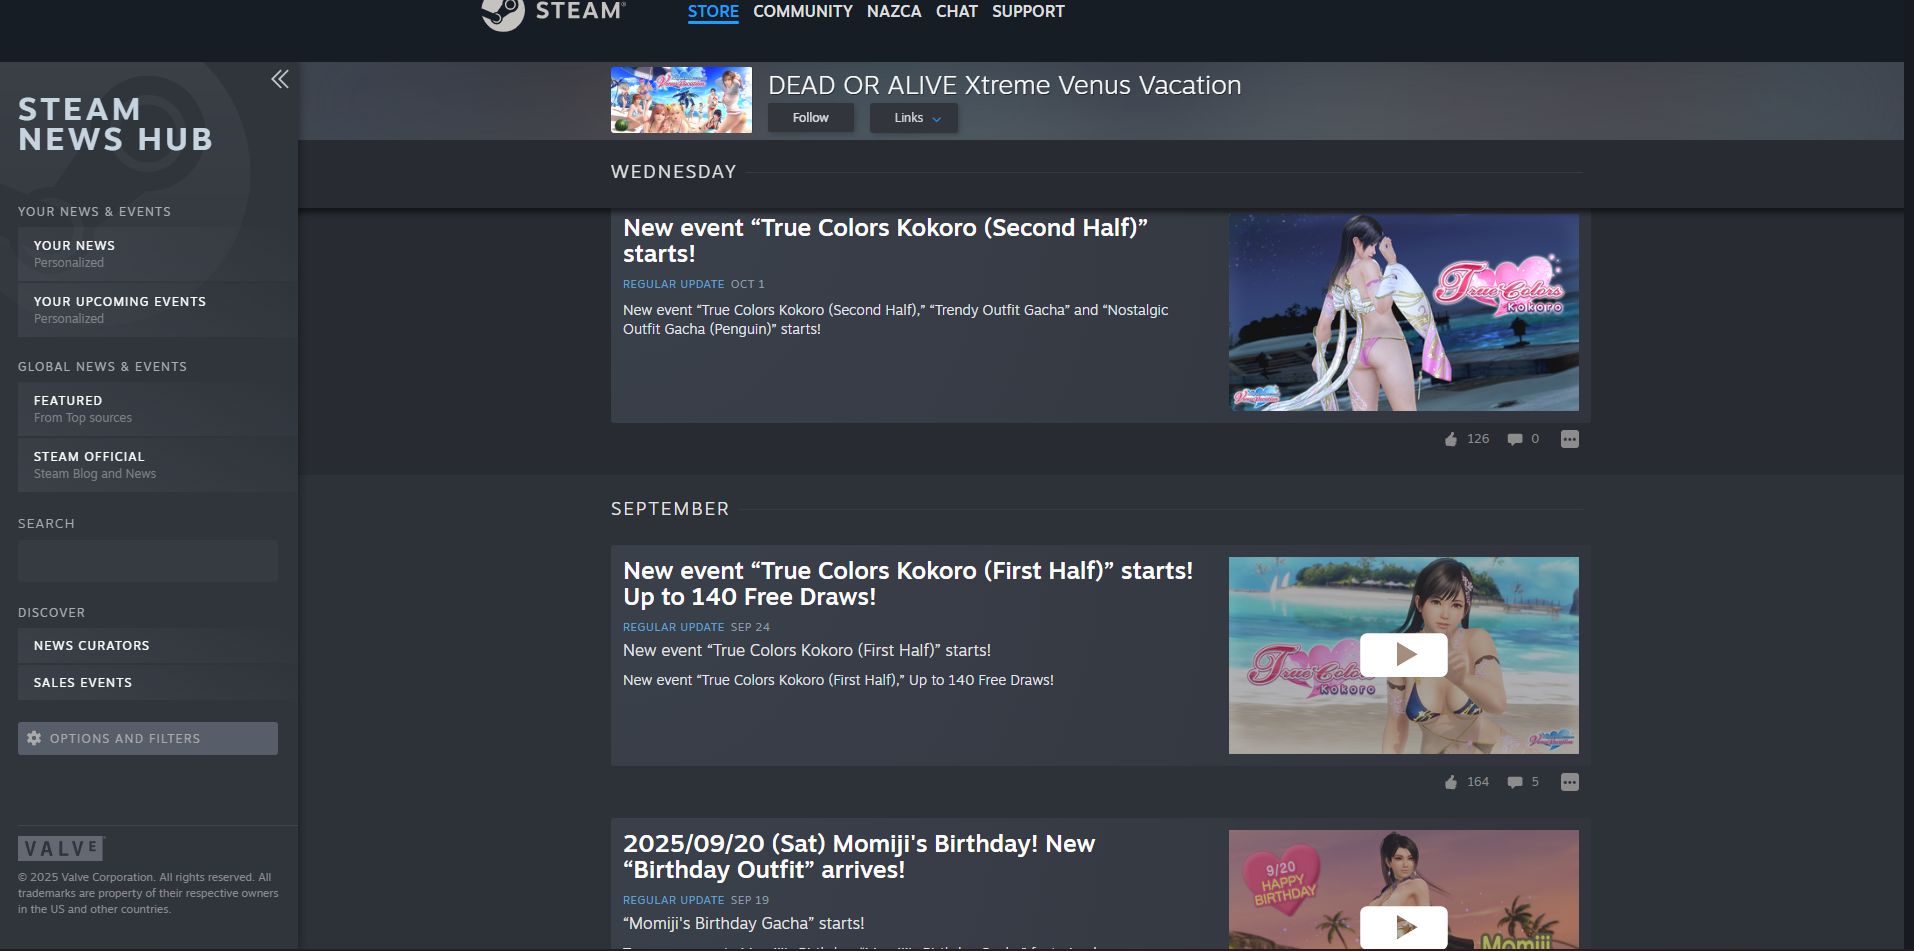Image resolution: width=1914 pixels, height=951 pixels.
Task: Open more options for First Half post
Action: coord(1570,782)
